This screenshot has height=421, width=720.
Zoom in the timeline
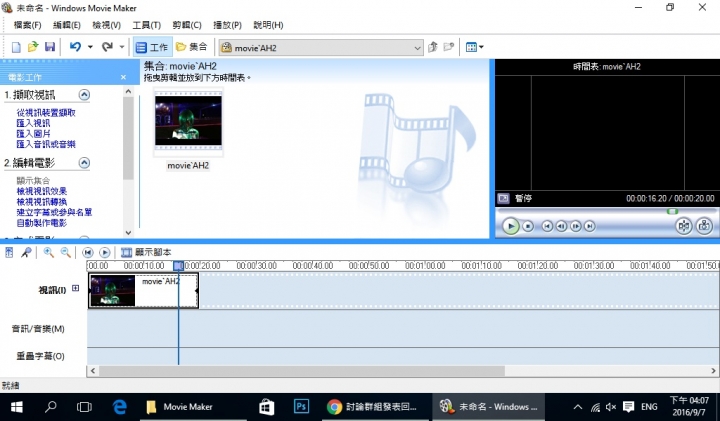coord(48,252)
